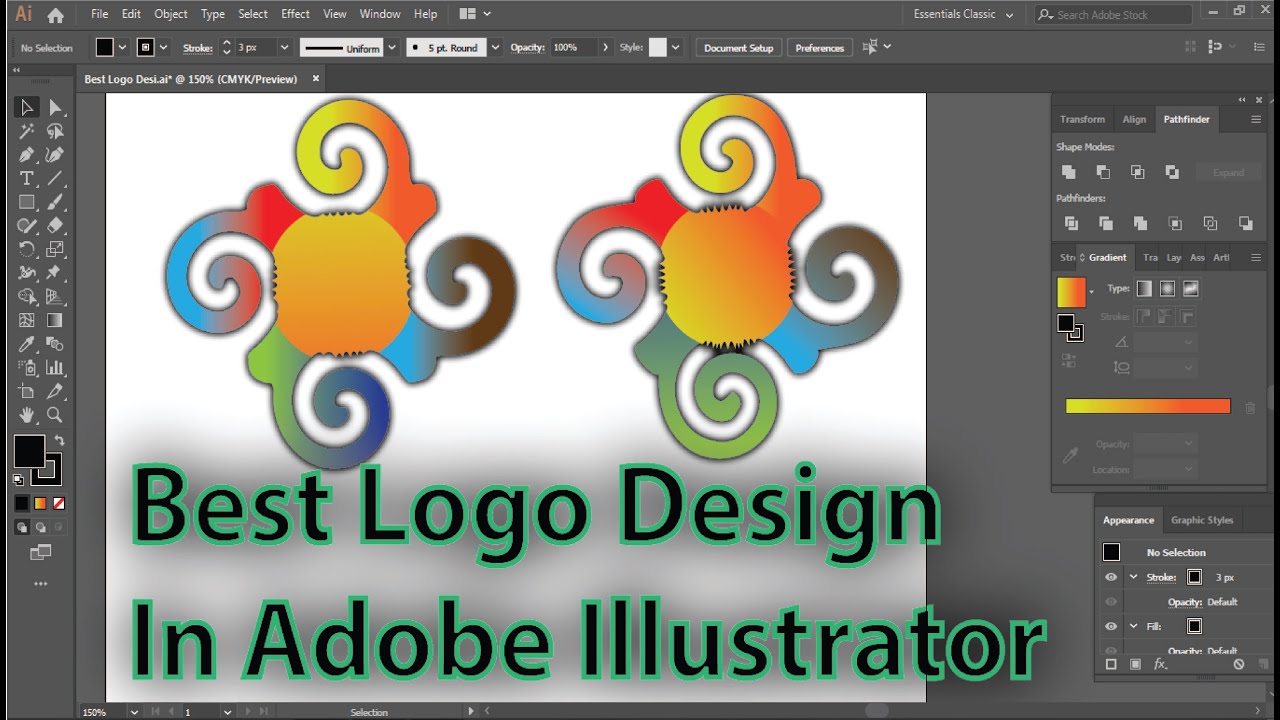
Task: Click the Minus Front shape mode icon
Action: coord(1103,172)
